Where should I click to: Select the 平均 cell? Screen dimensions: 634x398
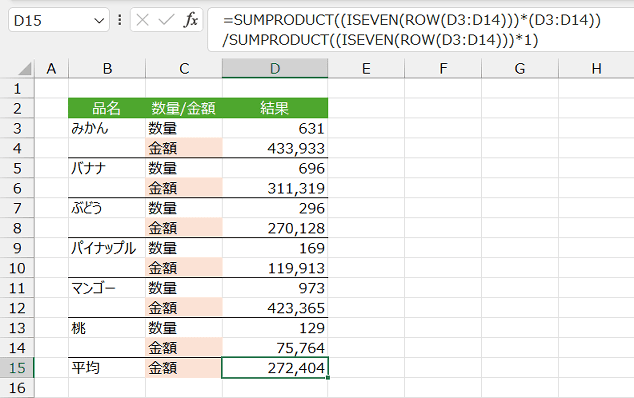(x=107, y=368)
